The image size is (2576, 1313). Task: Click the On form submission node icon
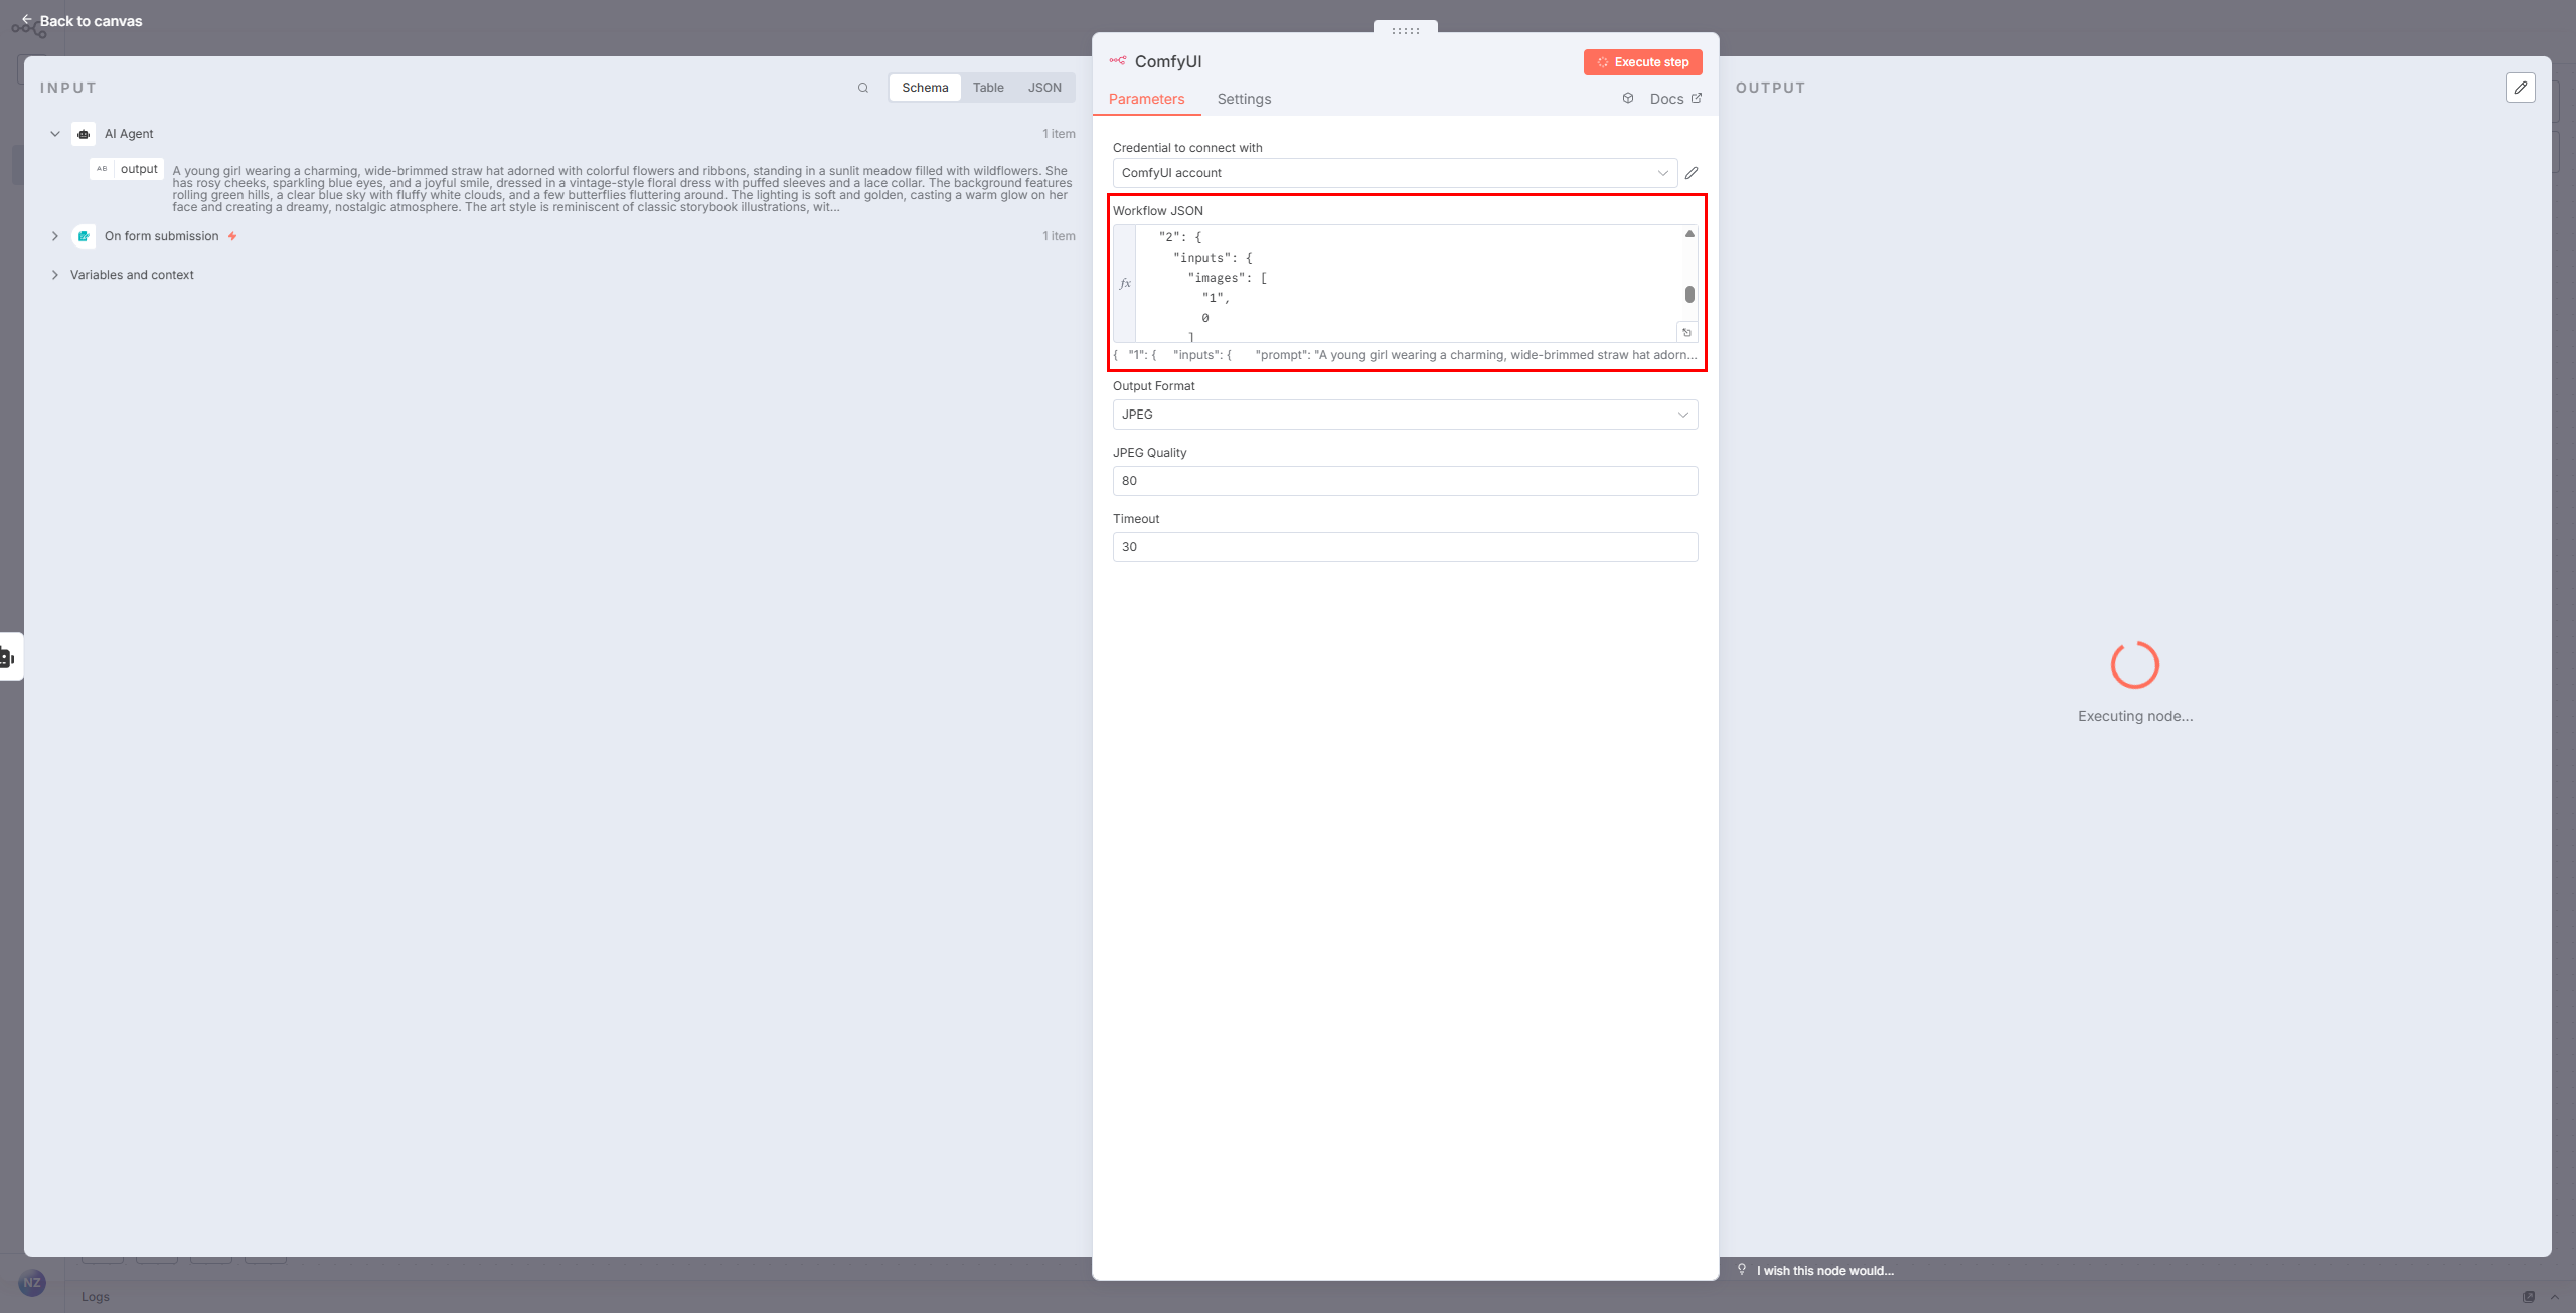click(x=84, y=237)
